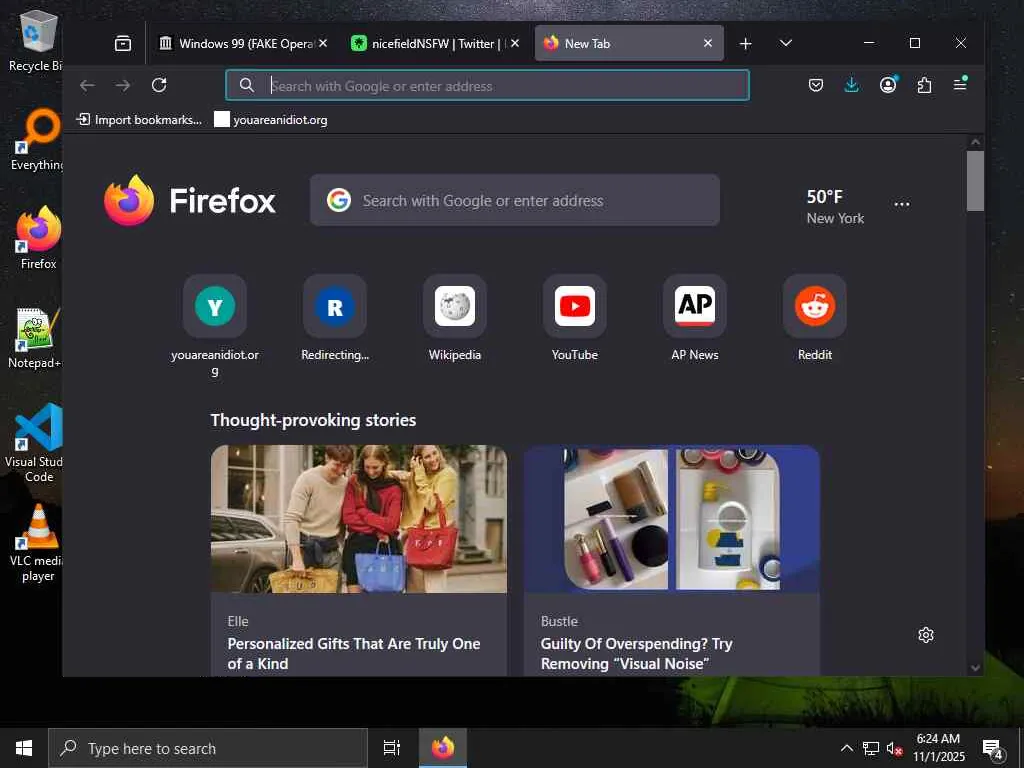Click Import bookmarks in bookmarks bar
Screen dimensions: 1024x768
point(139,120)
